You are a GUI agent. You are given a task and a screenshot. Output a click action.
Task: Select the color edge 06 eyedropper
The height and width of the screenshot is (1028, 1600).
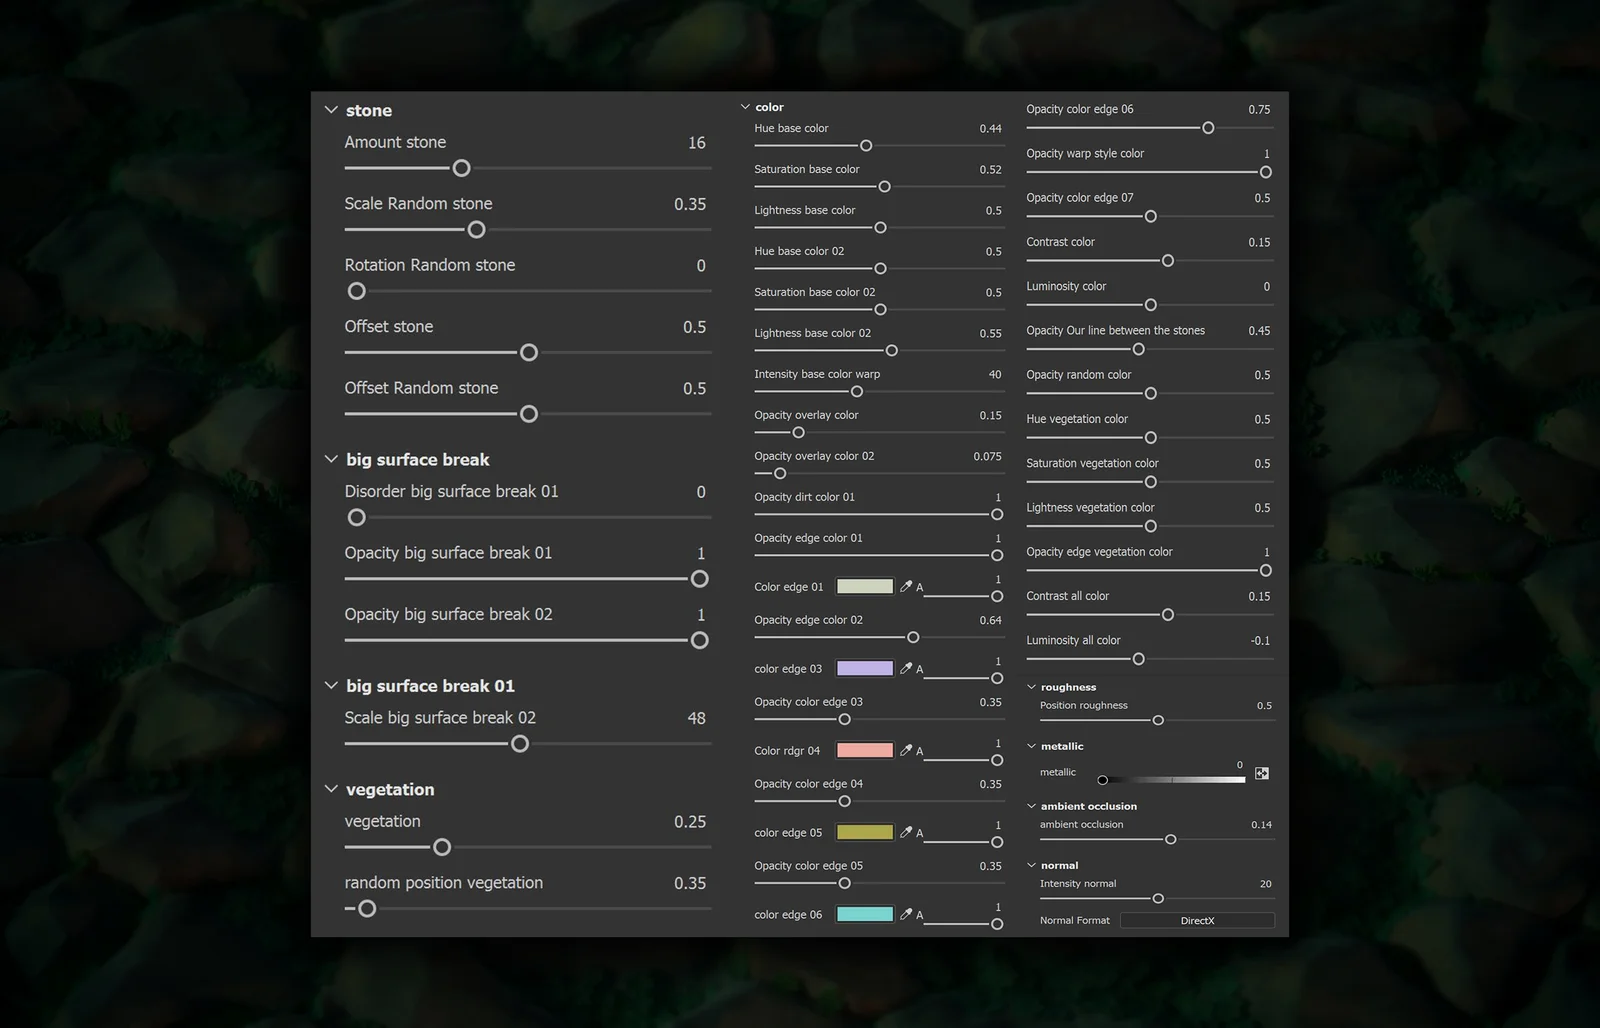pyautogui.click(x=906, y=915)
